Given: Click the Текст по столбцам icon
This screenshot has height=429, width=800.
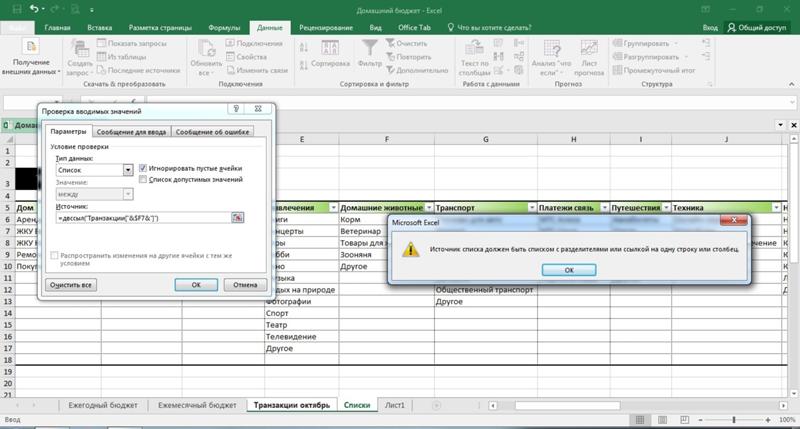Looking at the screenshot, I should point(474,50).
